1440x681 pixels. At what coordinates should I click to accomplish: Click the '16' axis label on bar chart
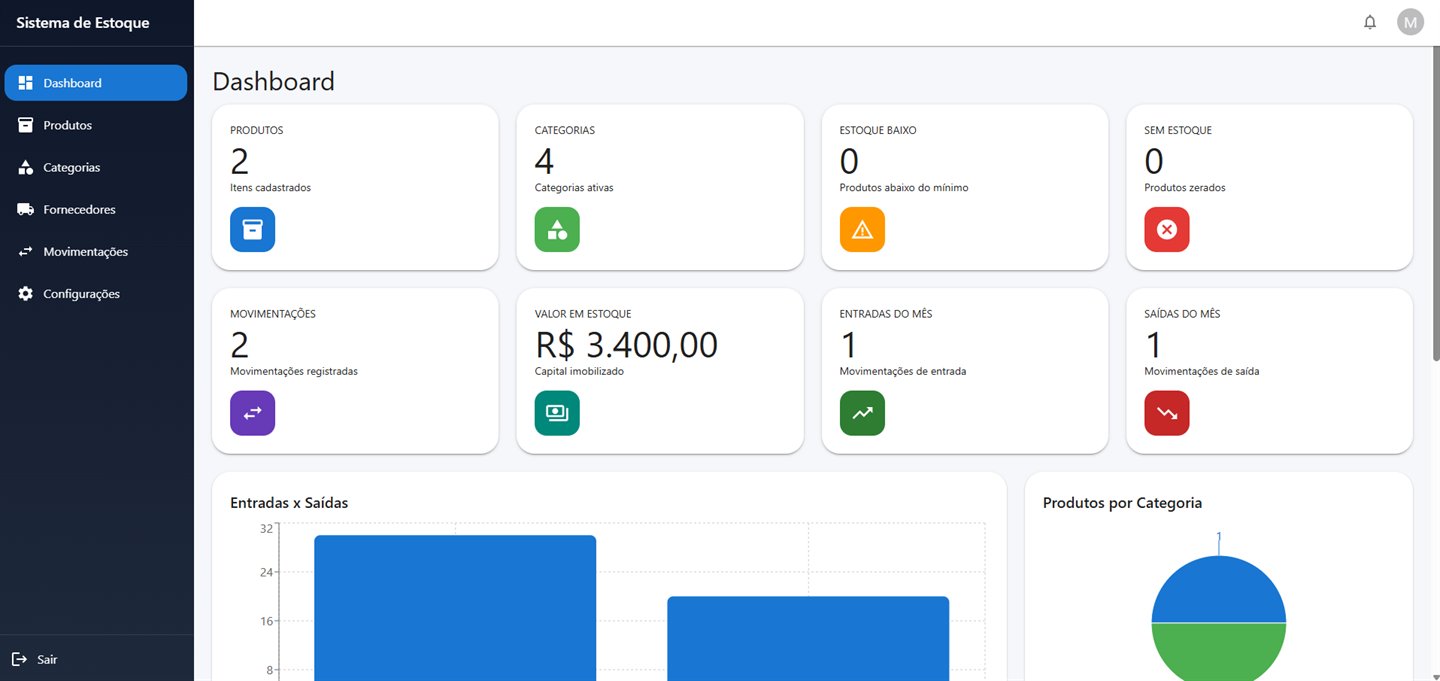click(266, 620)
